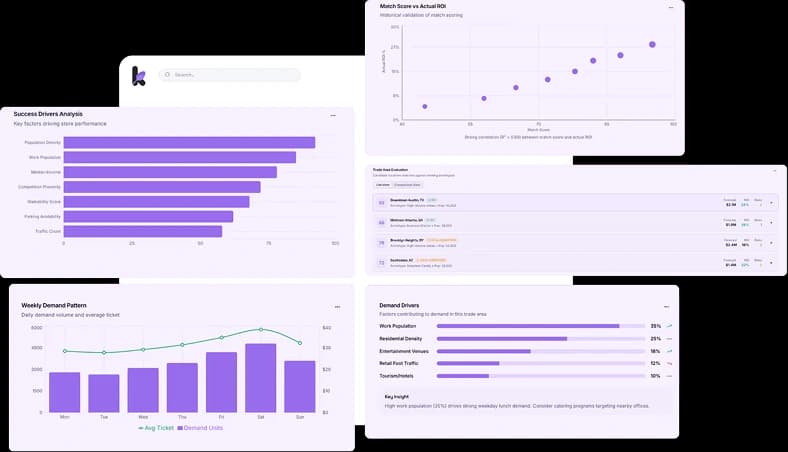Expand the Brooklyn Heights, NY row
This screenshot has width=788, height=452.
click(771, 243)
